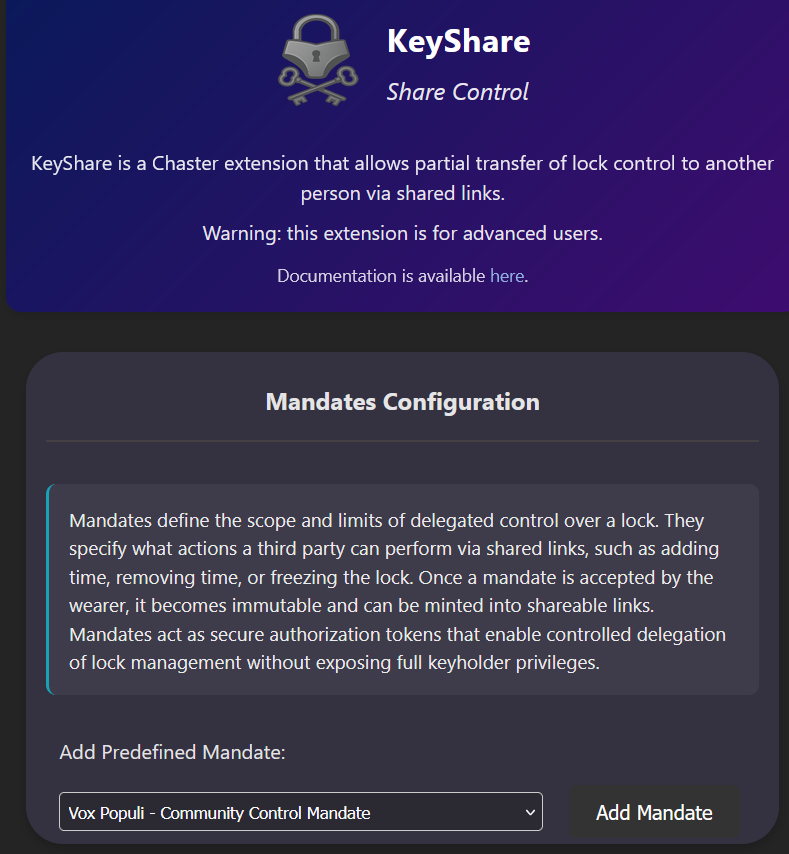Open the documentation via the here link

[506, 276]
